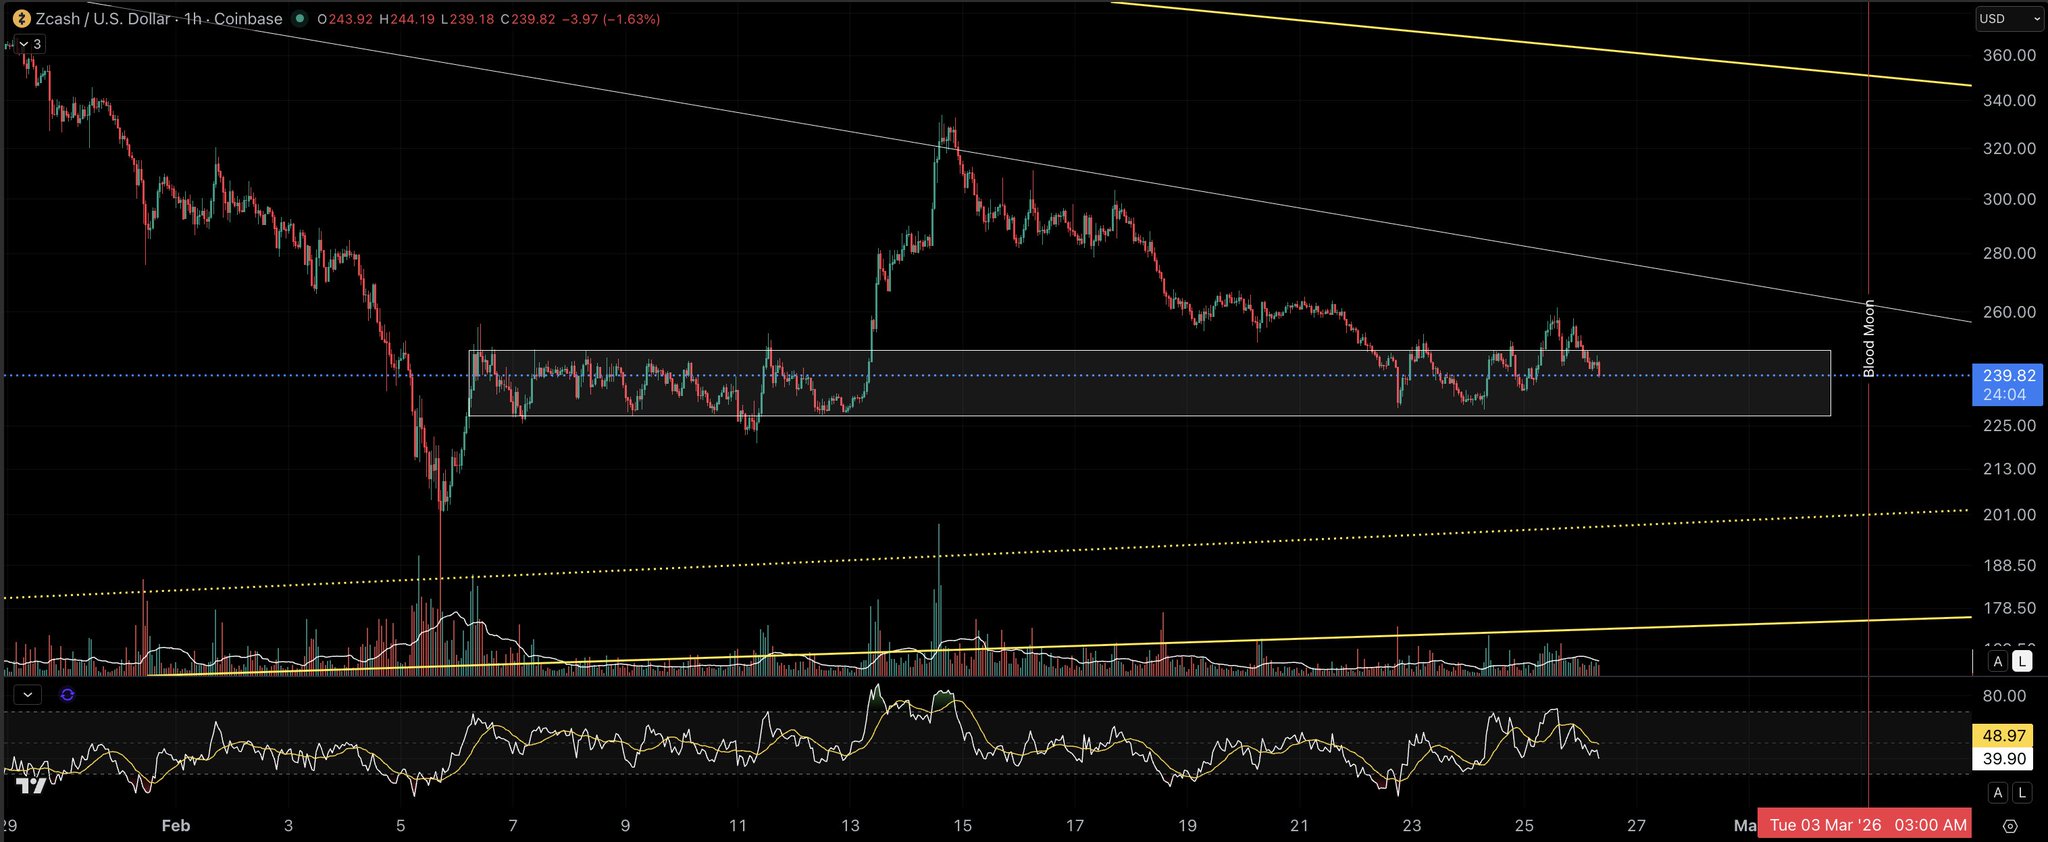The height and width of the screenshot is (842, 2048).
Task: Click the change value −3.97 (−1.63%)
Action: coord(610,19)
